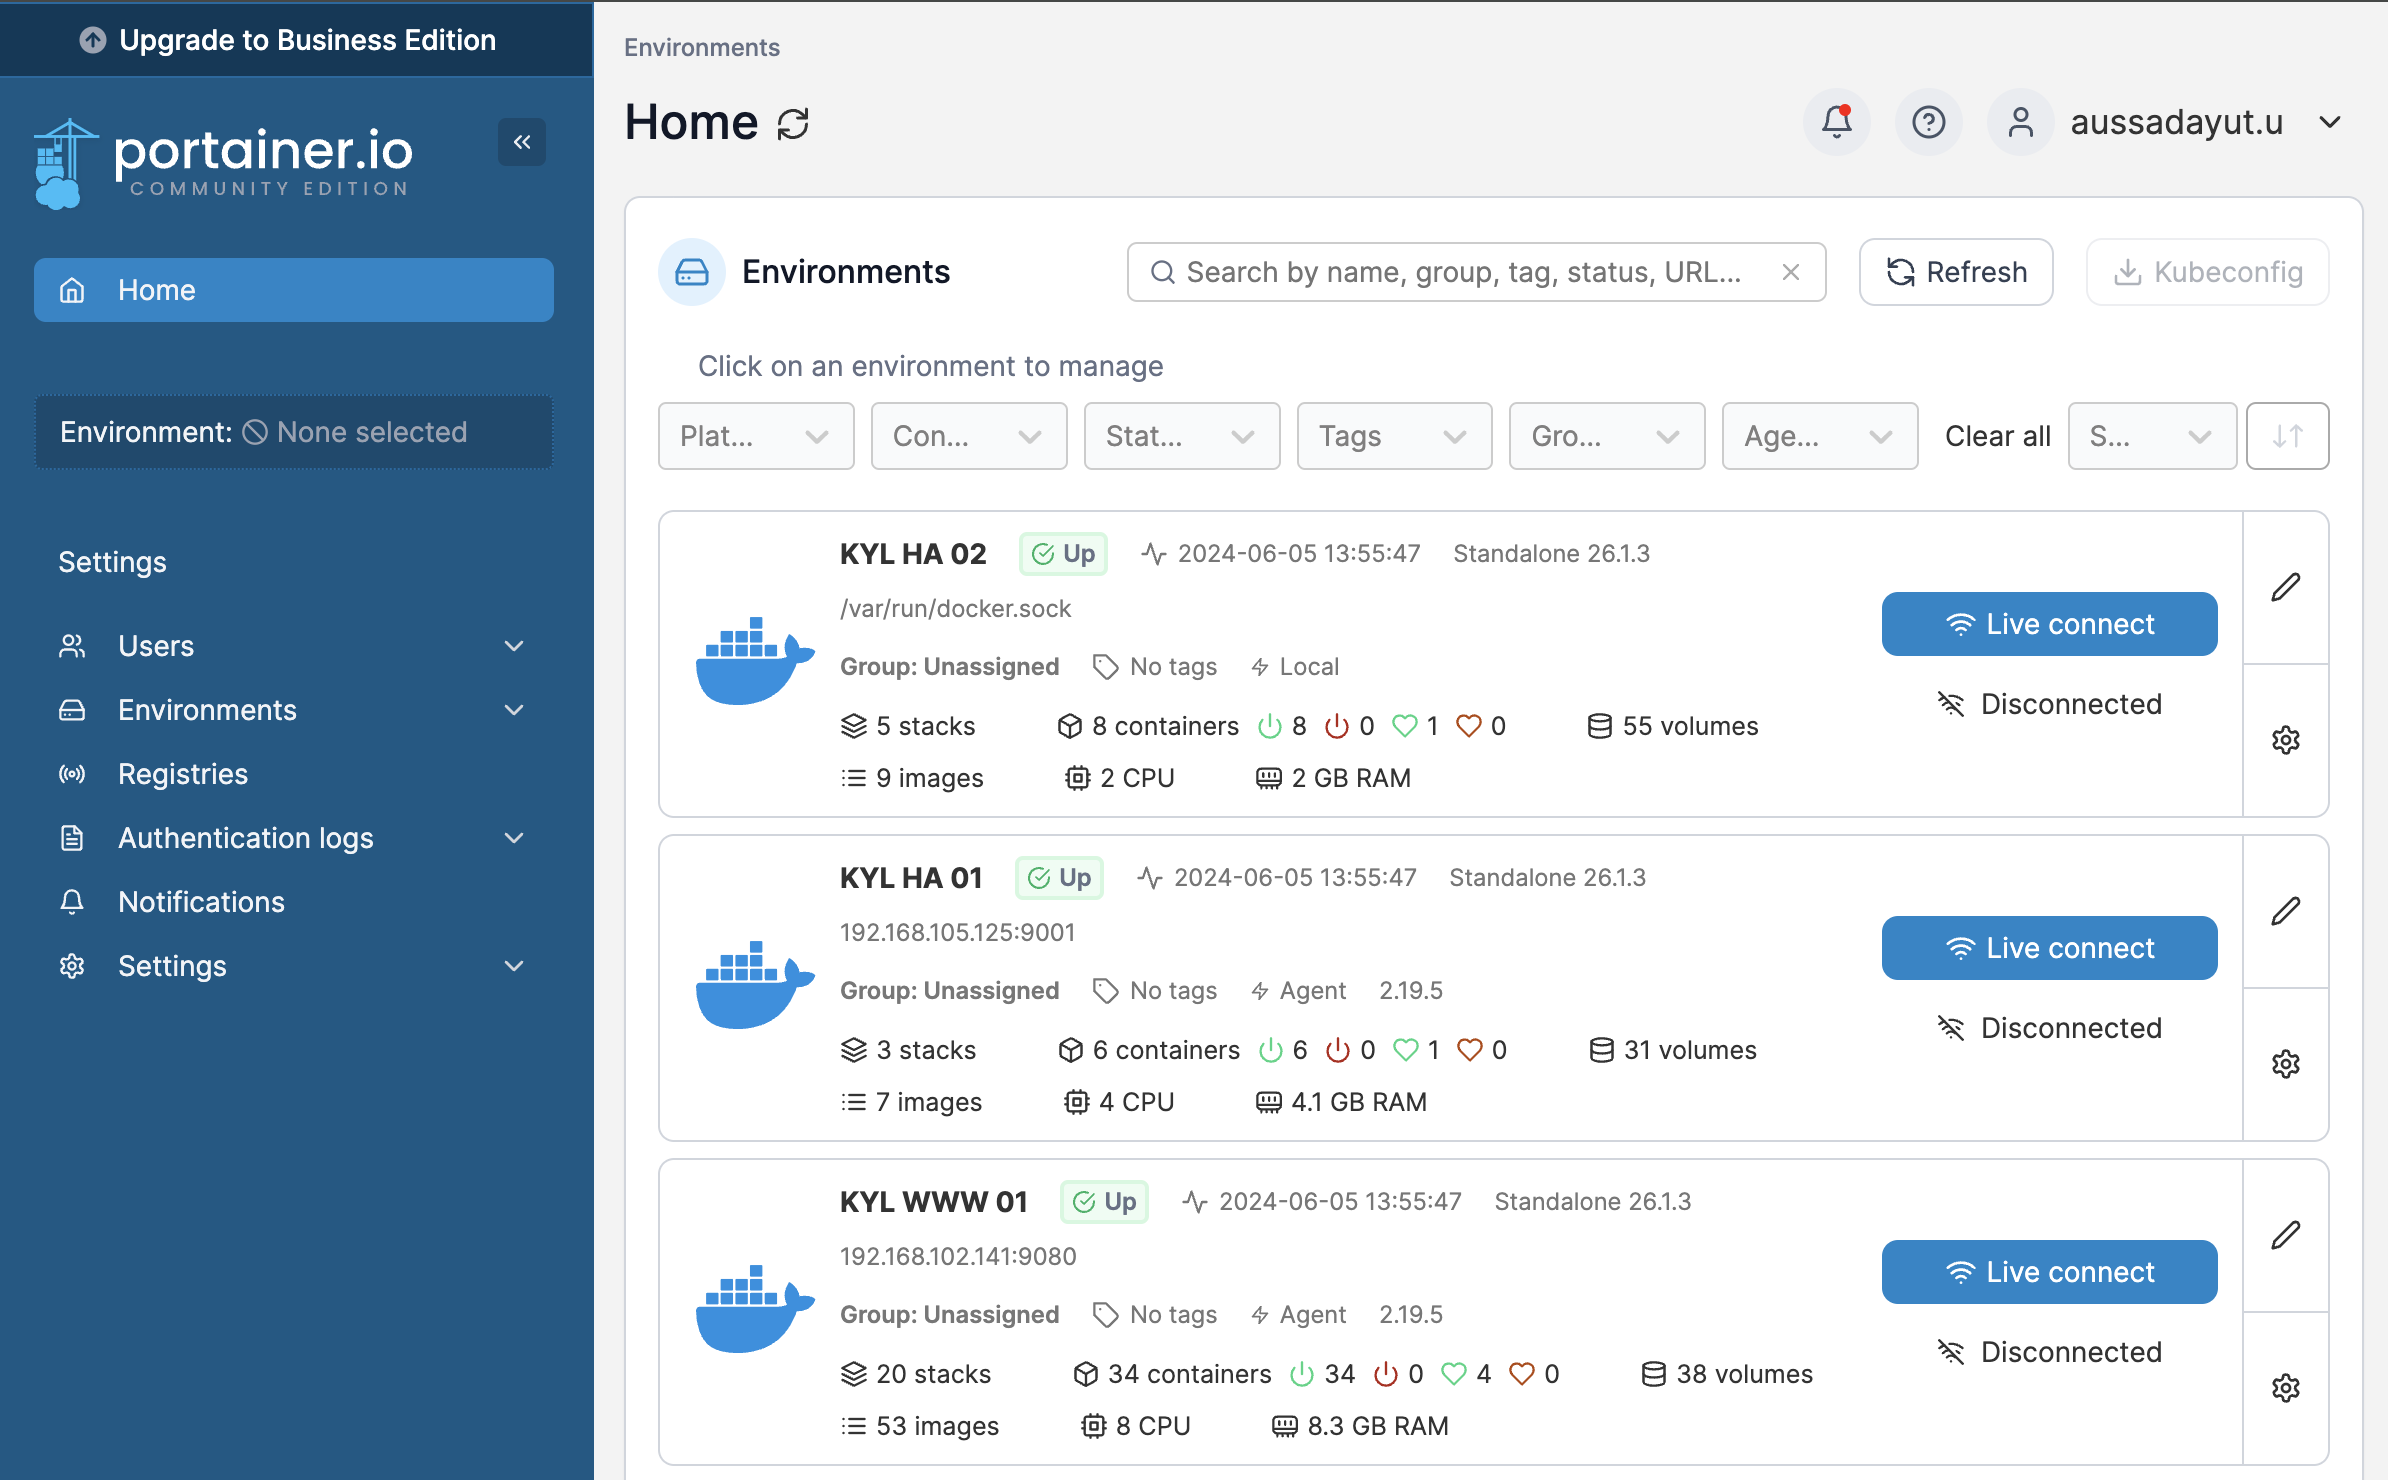Toggle the sort order arrows button
Viewport: 2388px width, 1480px height.
point(2287,436)
